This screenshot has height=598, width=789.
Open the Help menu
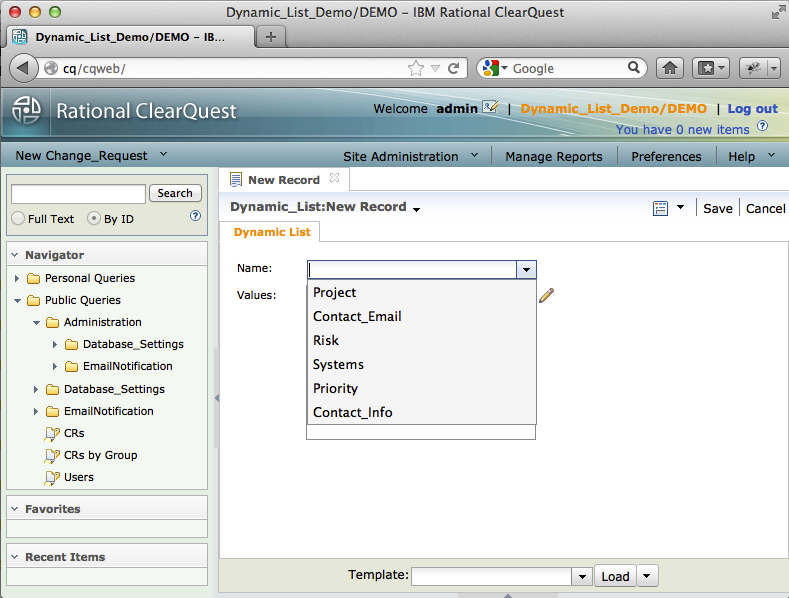752,157
